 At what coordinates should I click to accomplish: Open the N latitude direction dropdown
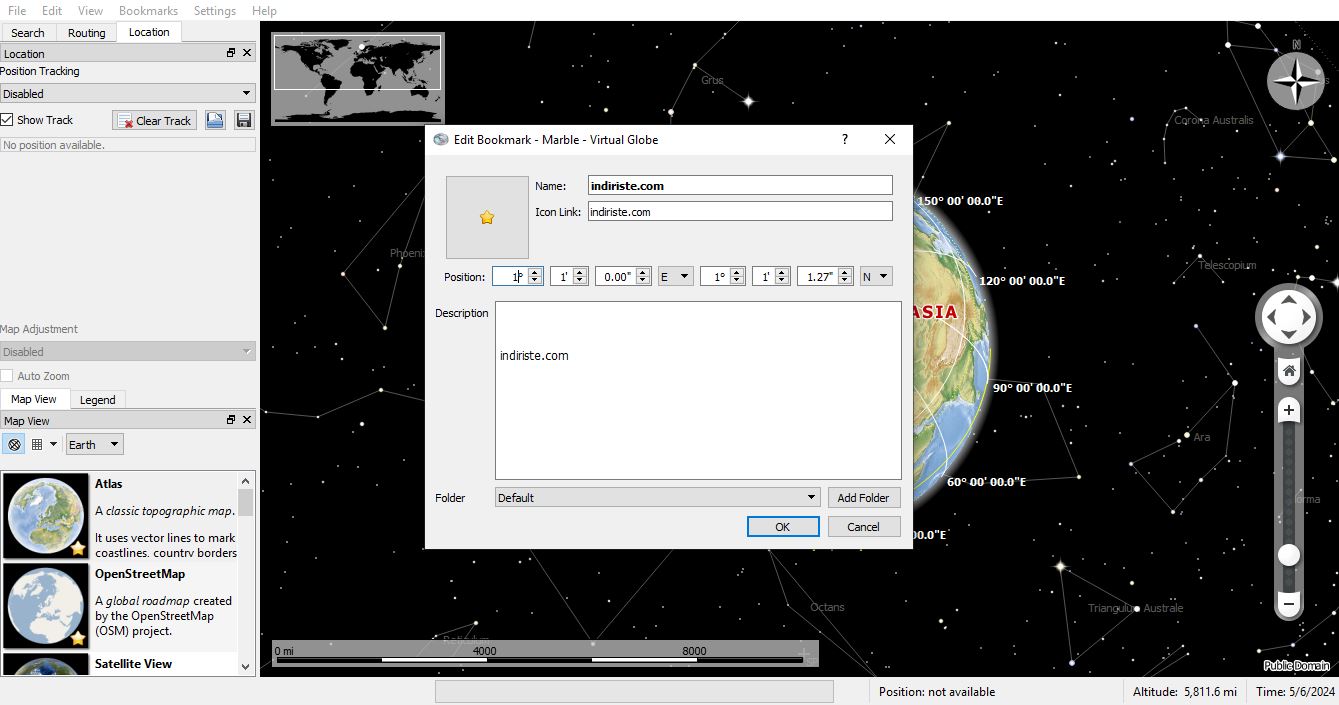click(x=876, y=277)
